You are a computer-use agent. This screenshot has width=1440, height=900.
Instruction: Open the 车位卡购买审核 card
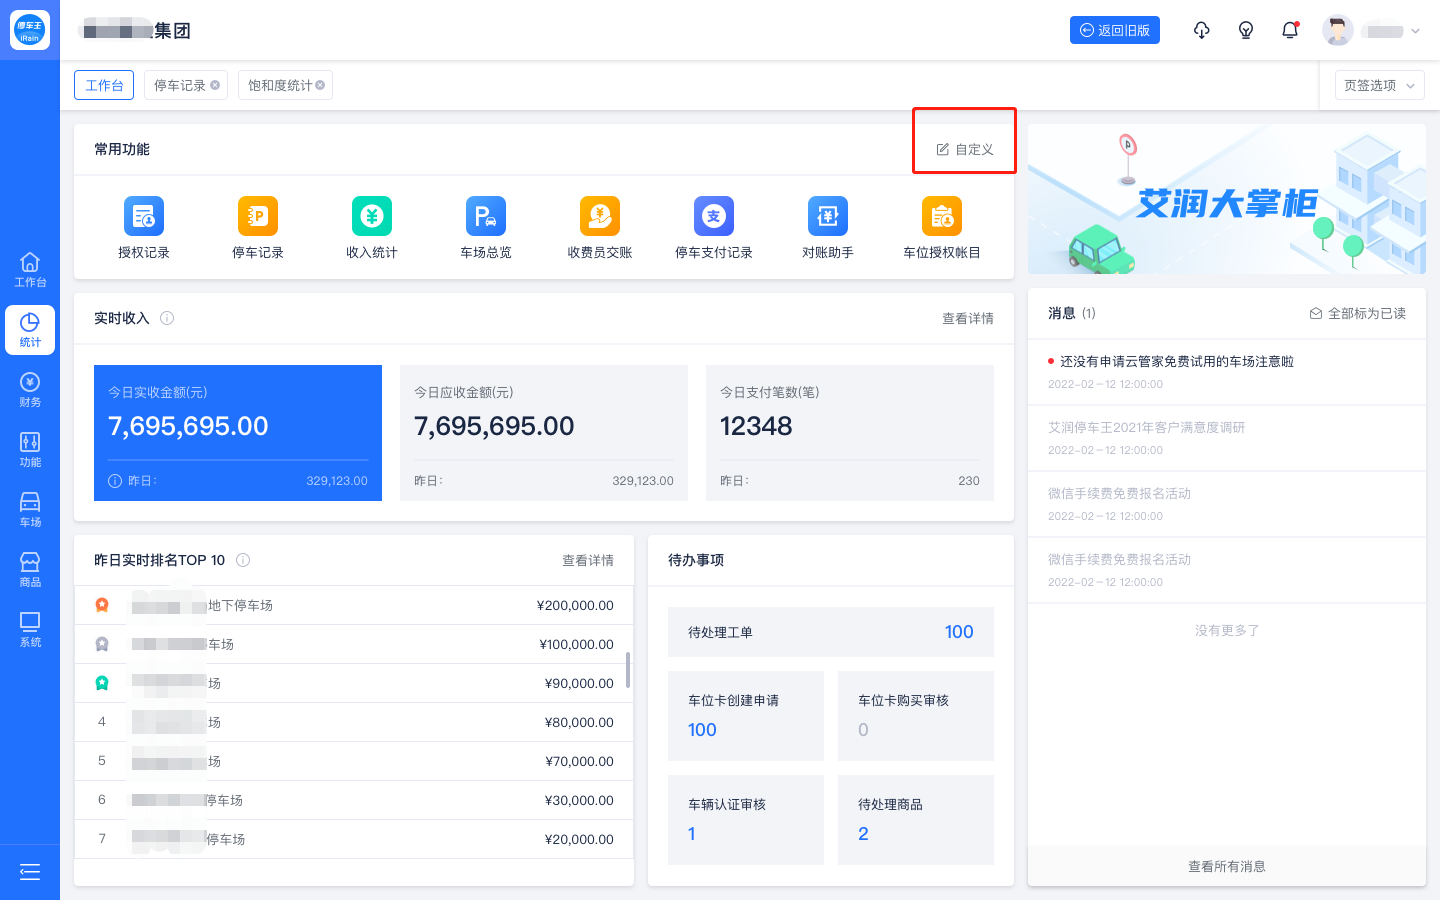916,716
